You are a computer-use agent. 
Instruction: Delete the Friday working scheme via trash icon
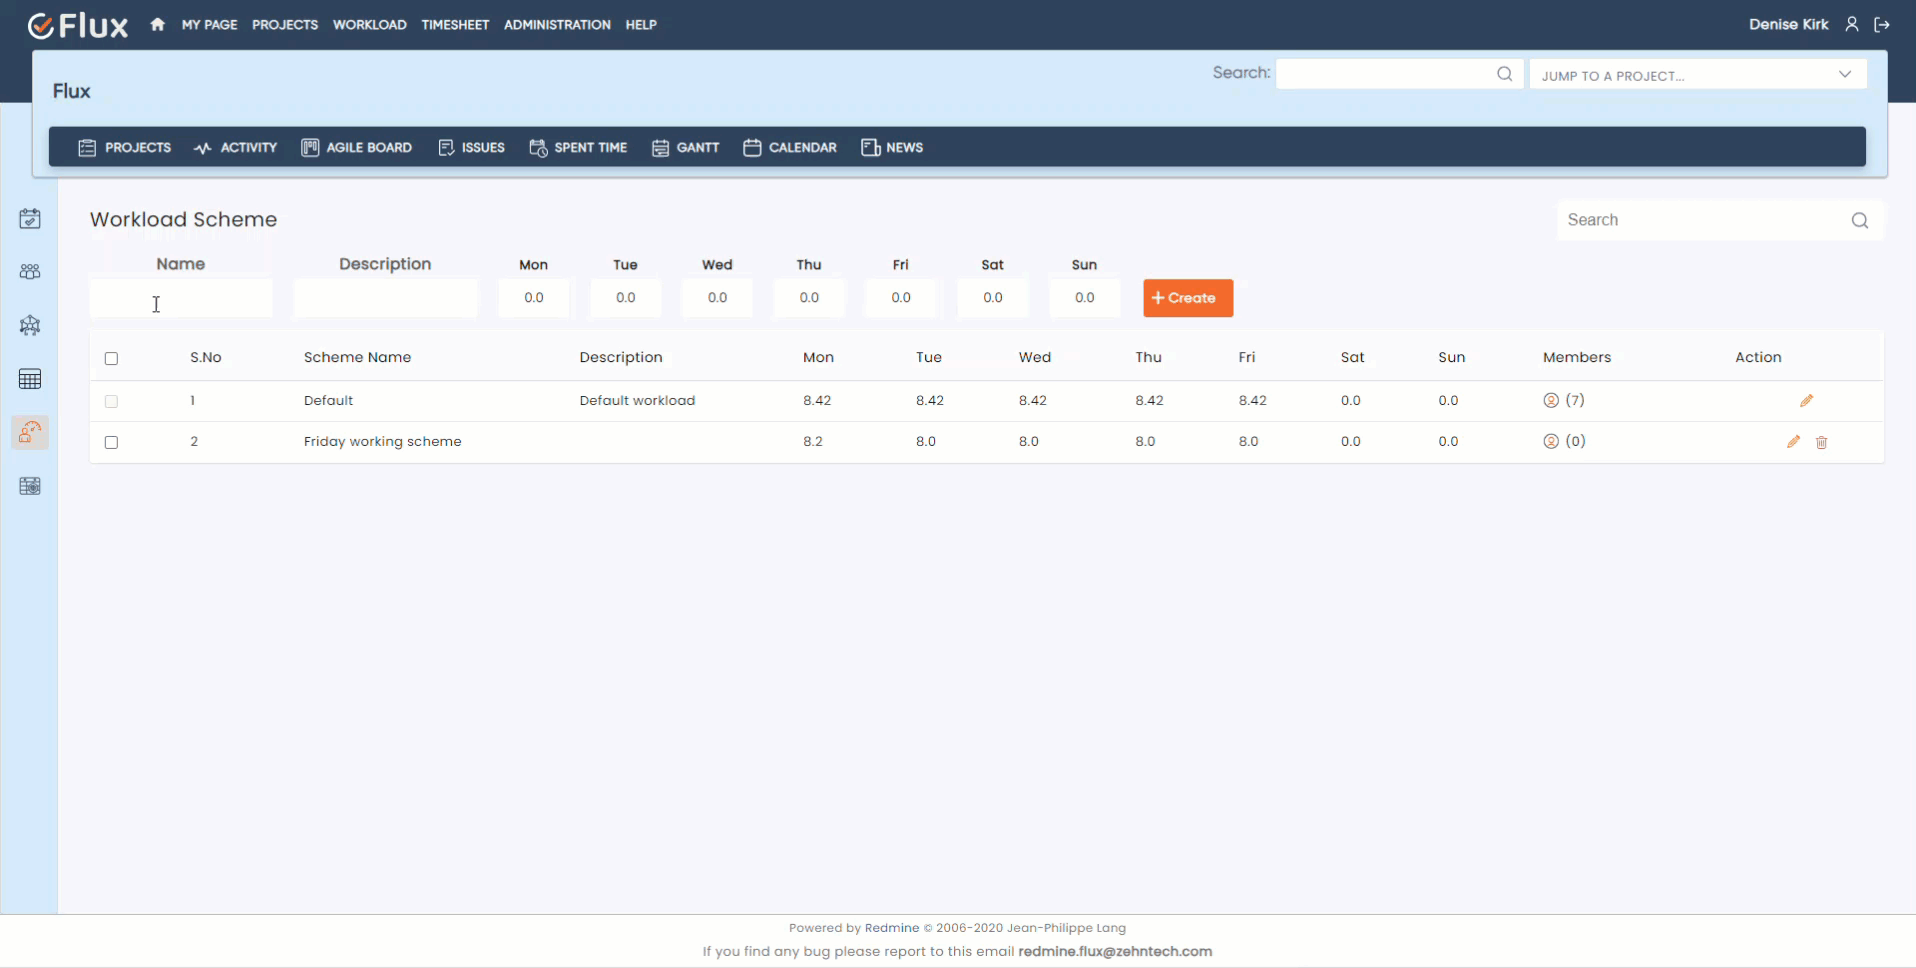pos(1821,442)
